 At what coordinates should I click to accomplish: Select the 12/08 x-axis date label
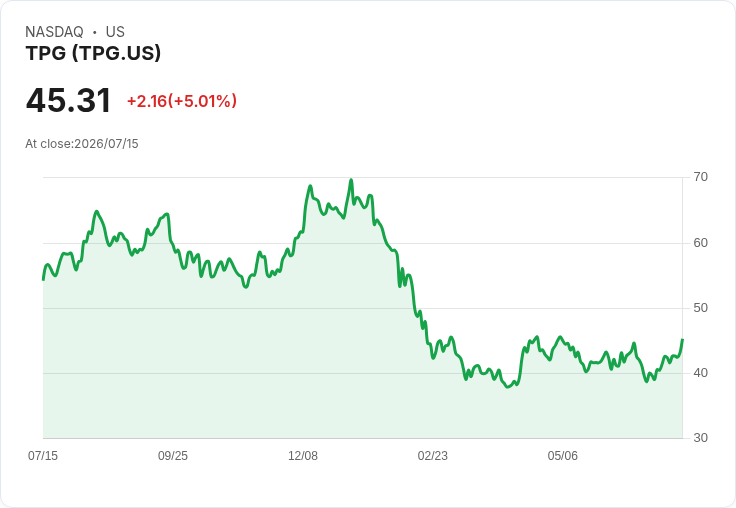[x=303, y=455]
